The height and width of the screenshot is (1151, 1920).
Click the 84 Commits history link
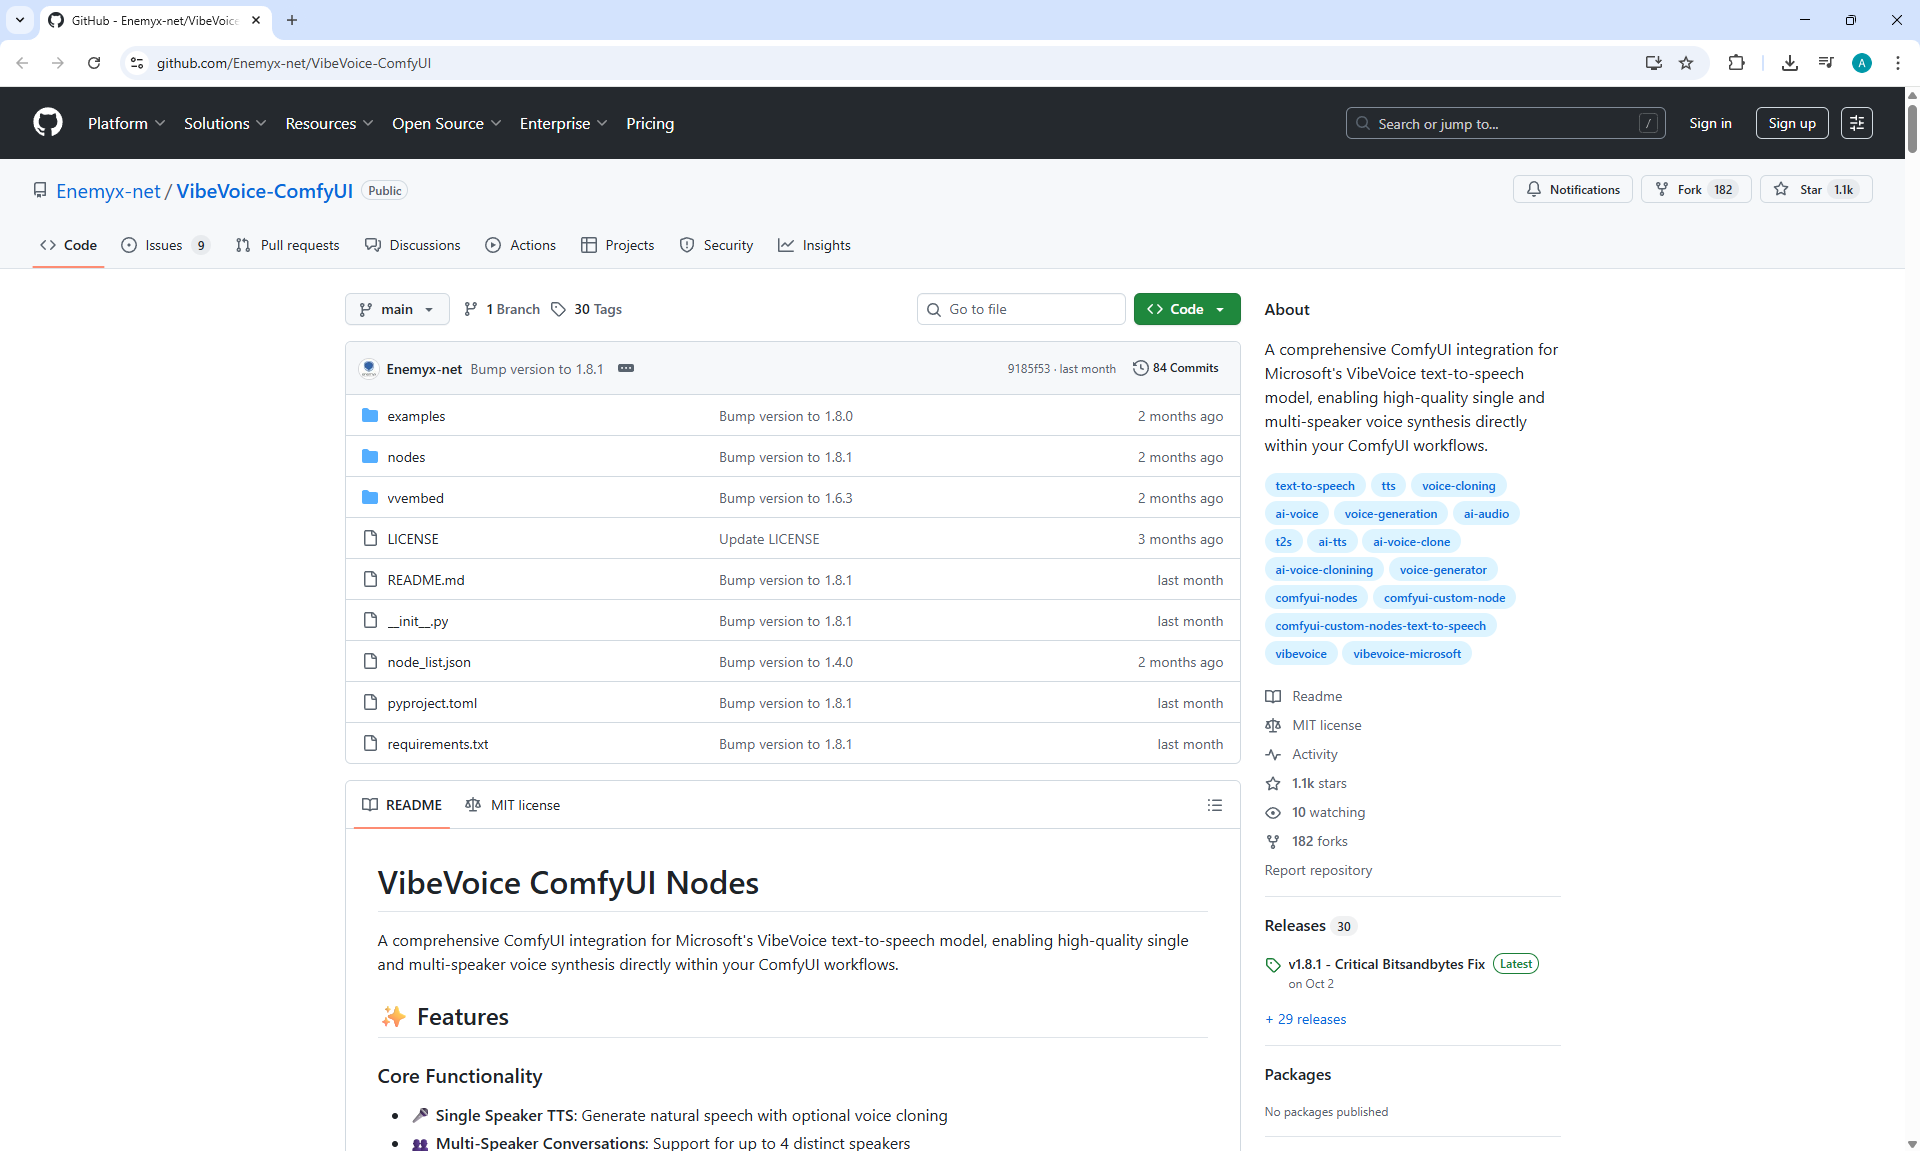tap(1176, 368)
